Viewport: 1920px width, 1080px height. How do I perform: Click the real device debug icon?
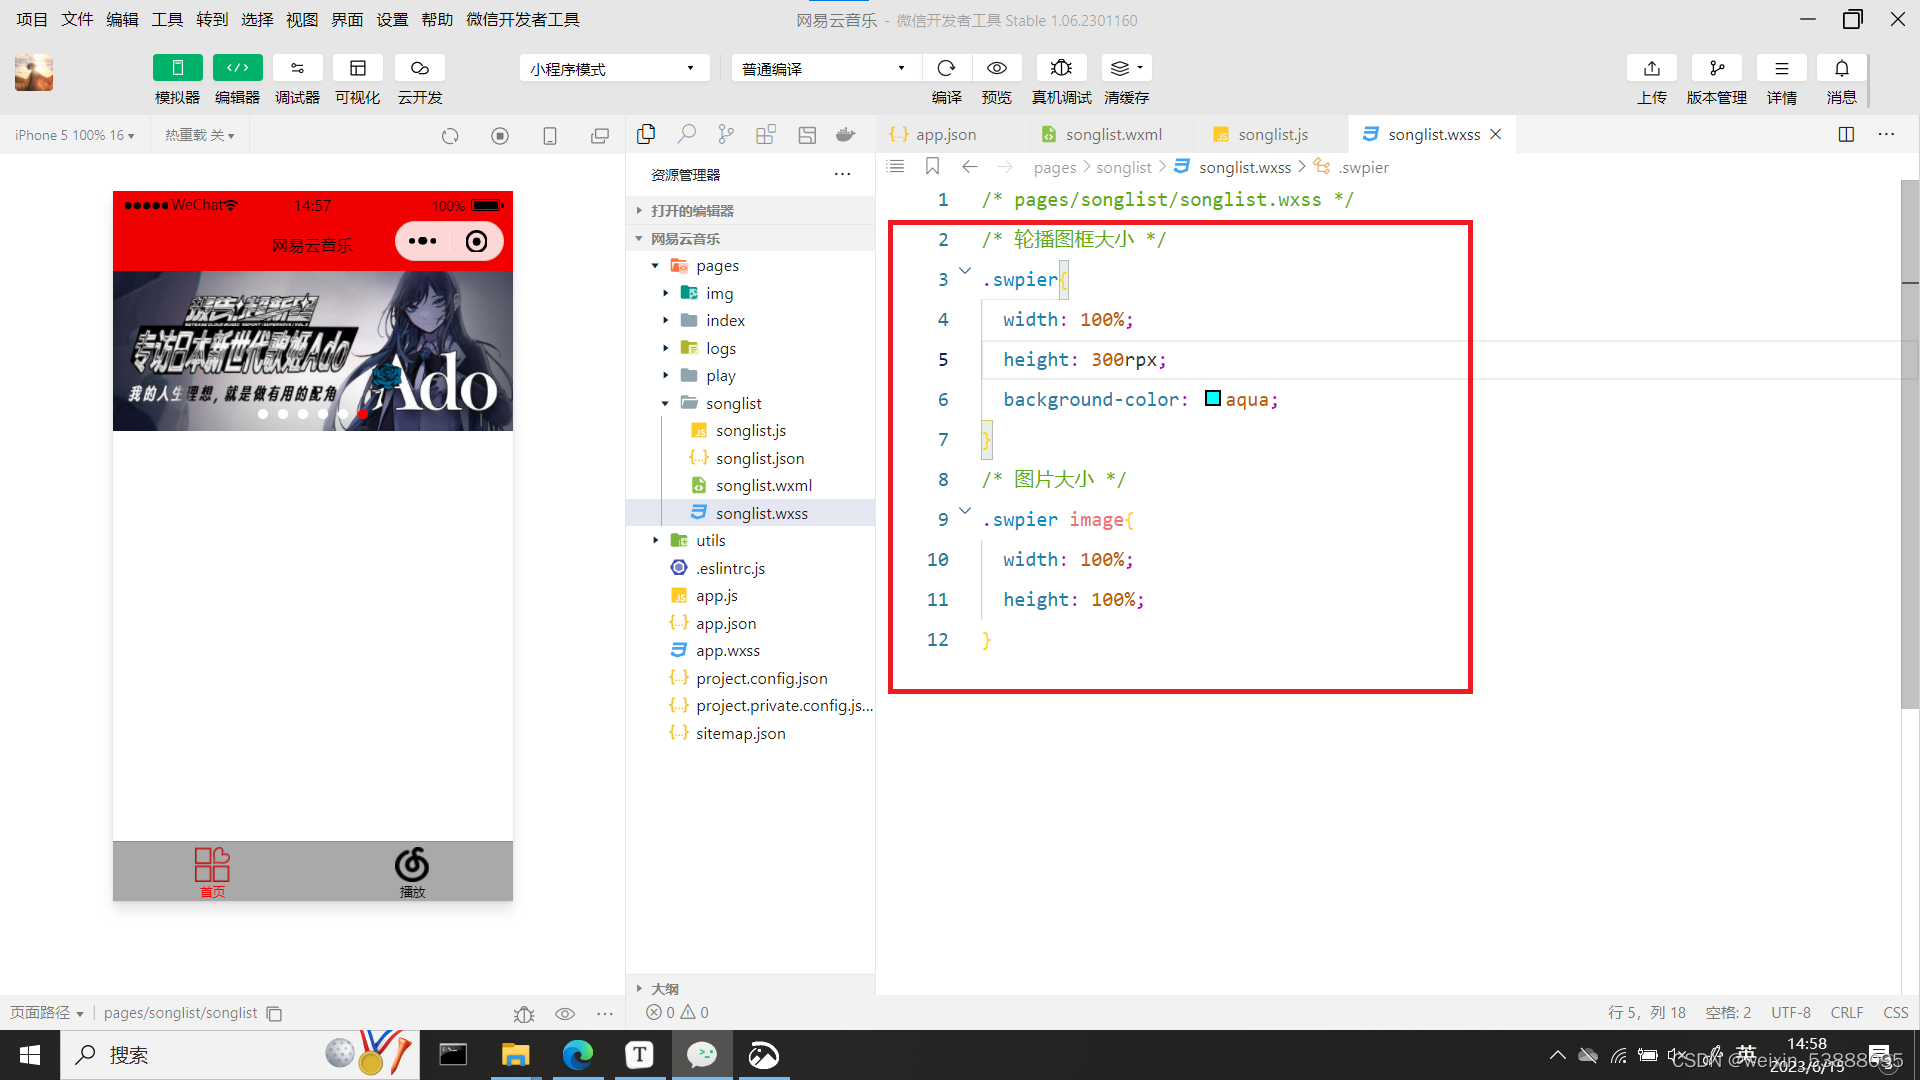coord(1061,68)
